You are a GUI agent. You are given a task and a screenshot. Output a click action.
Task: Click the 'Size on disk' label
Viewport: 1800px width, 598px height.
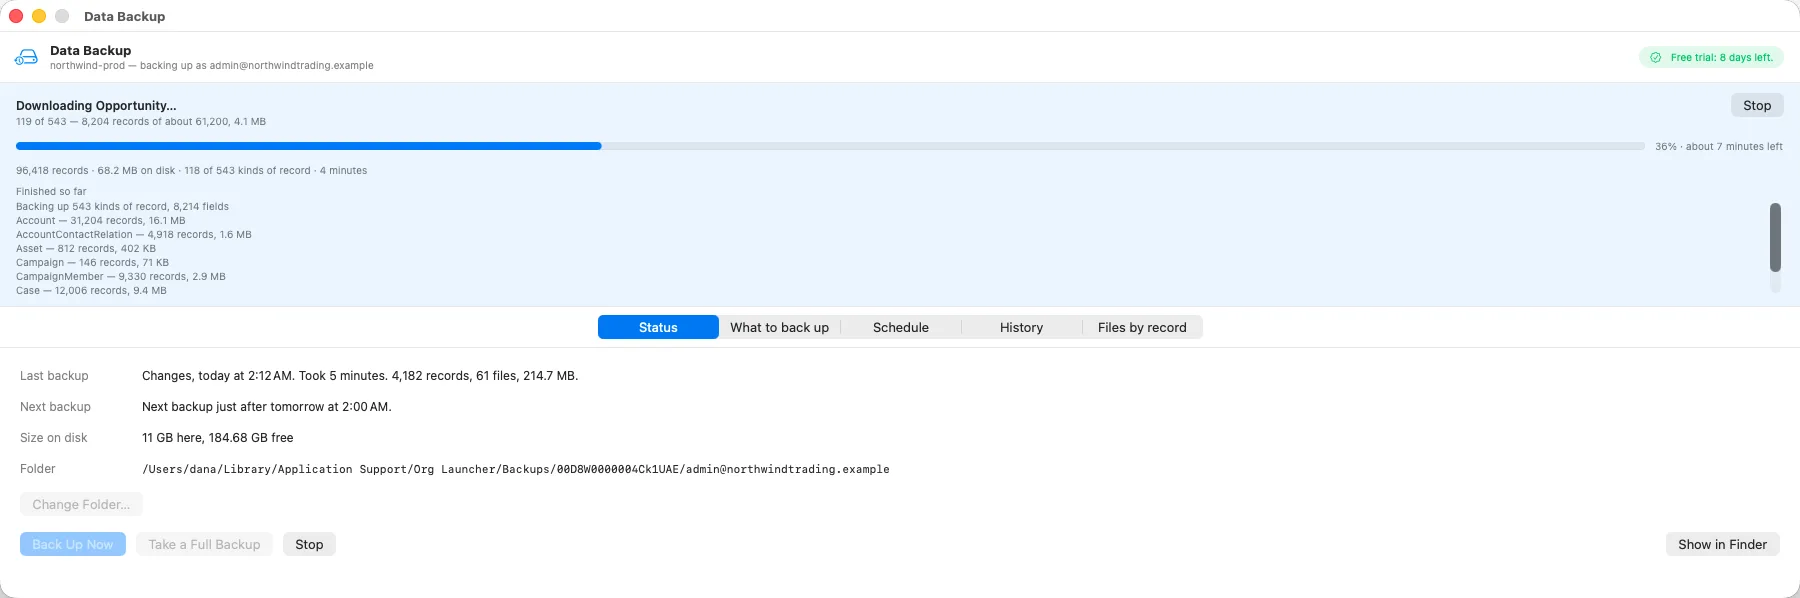pyautogui.click(x=54, y=438)
